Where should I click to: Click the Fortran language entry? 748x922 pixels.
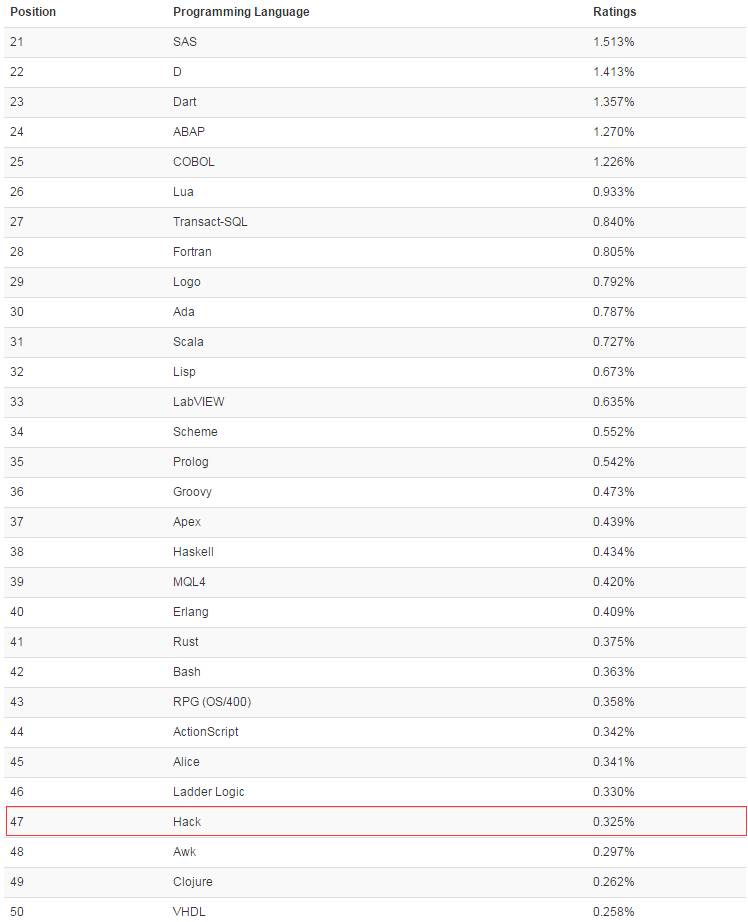192,252
